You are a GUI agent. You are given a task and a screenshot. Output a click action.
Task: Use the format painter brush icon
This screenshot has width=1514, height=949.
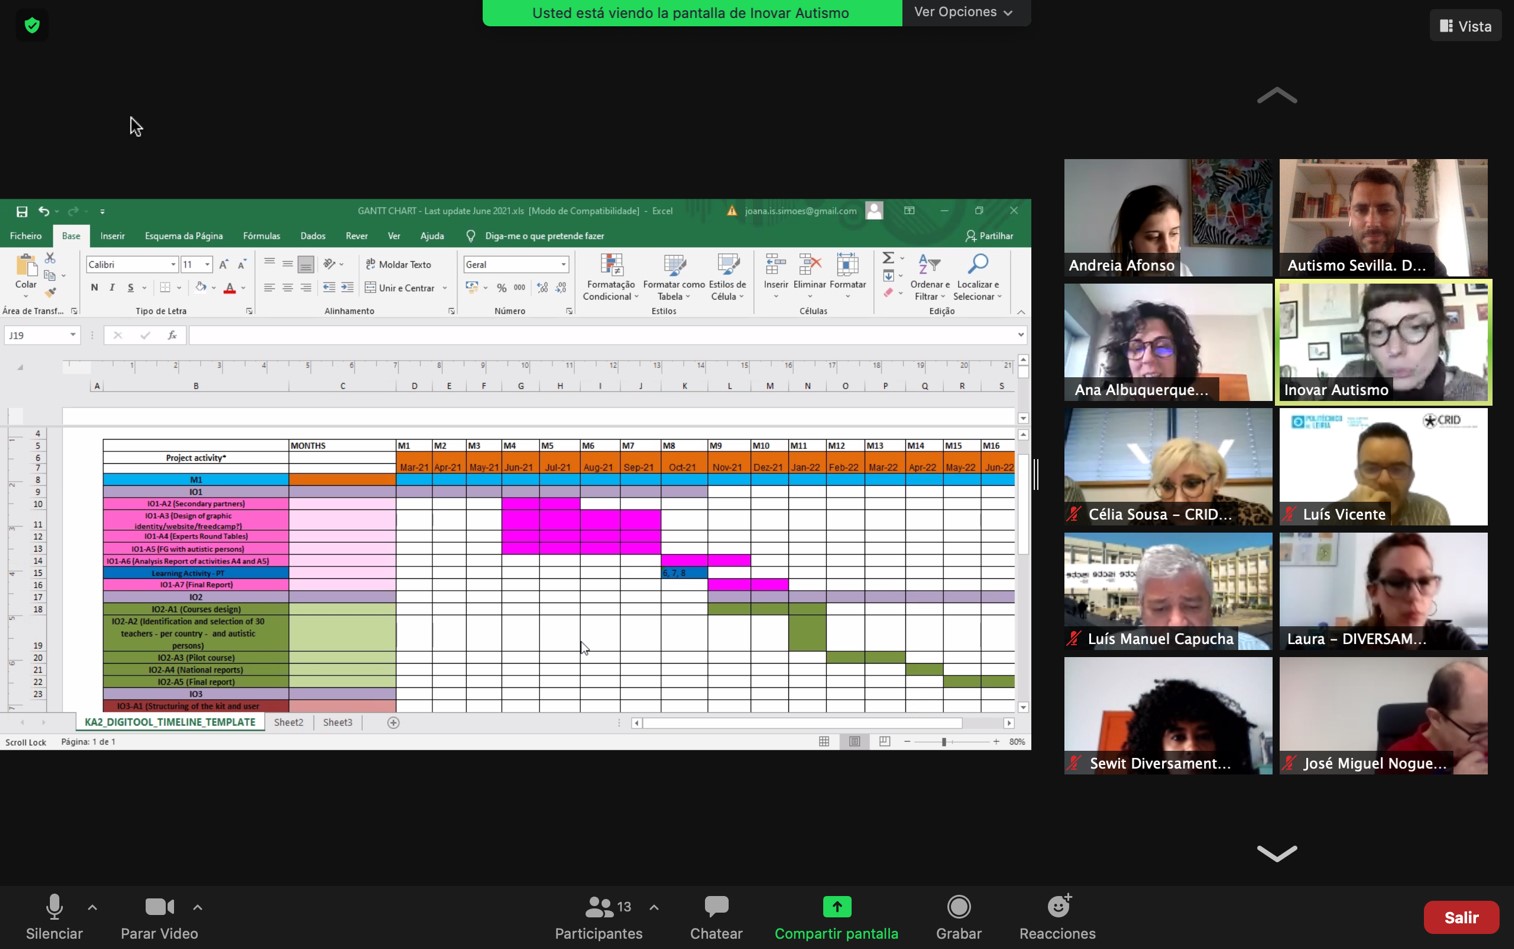coord(50,291)
